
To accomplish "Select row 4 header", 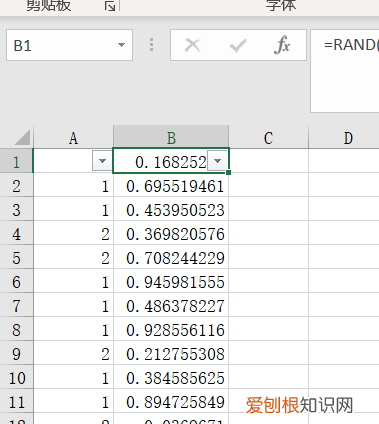I will click(16, 233).
